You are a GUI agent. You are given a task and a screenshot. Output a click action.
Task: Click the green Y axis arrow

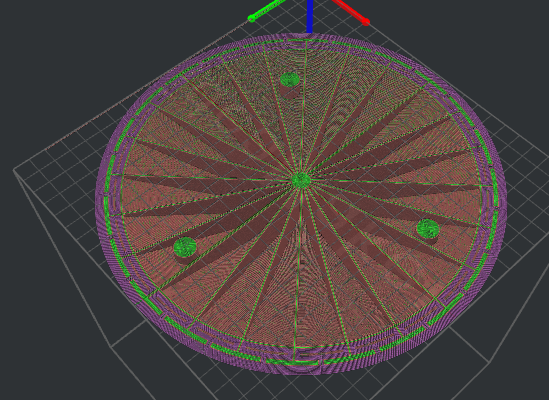(266, 9)
